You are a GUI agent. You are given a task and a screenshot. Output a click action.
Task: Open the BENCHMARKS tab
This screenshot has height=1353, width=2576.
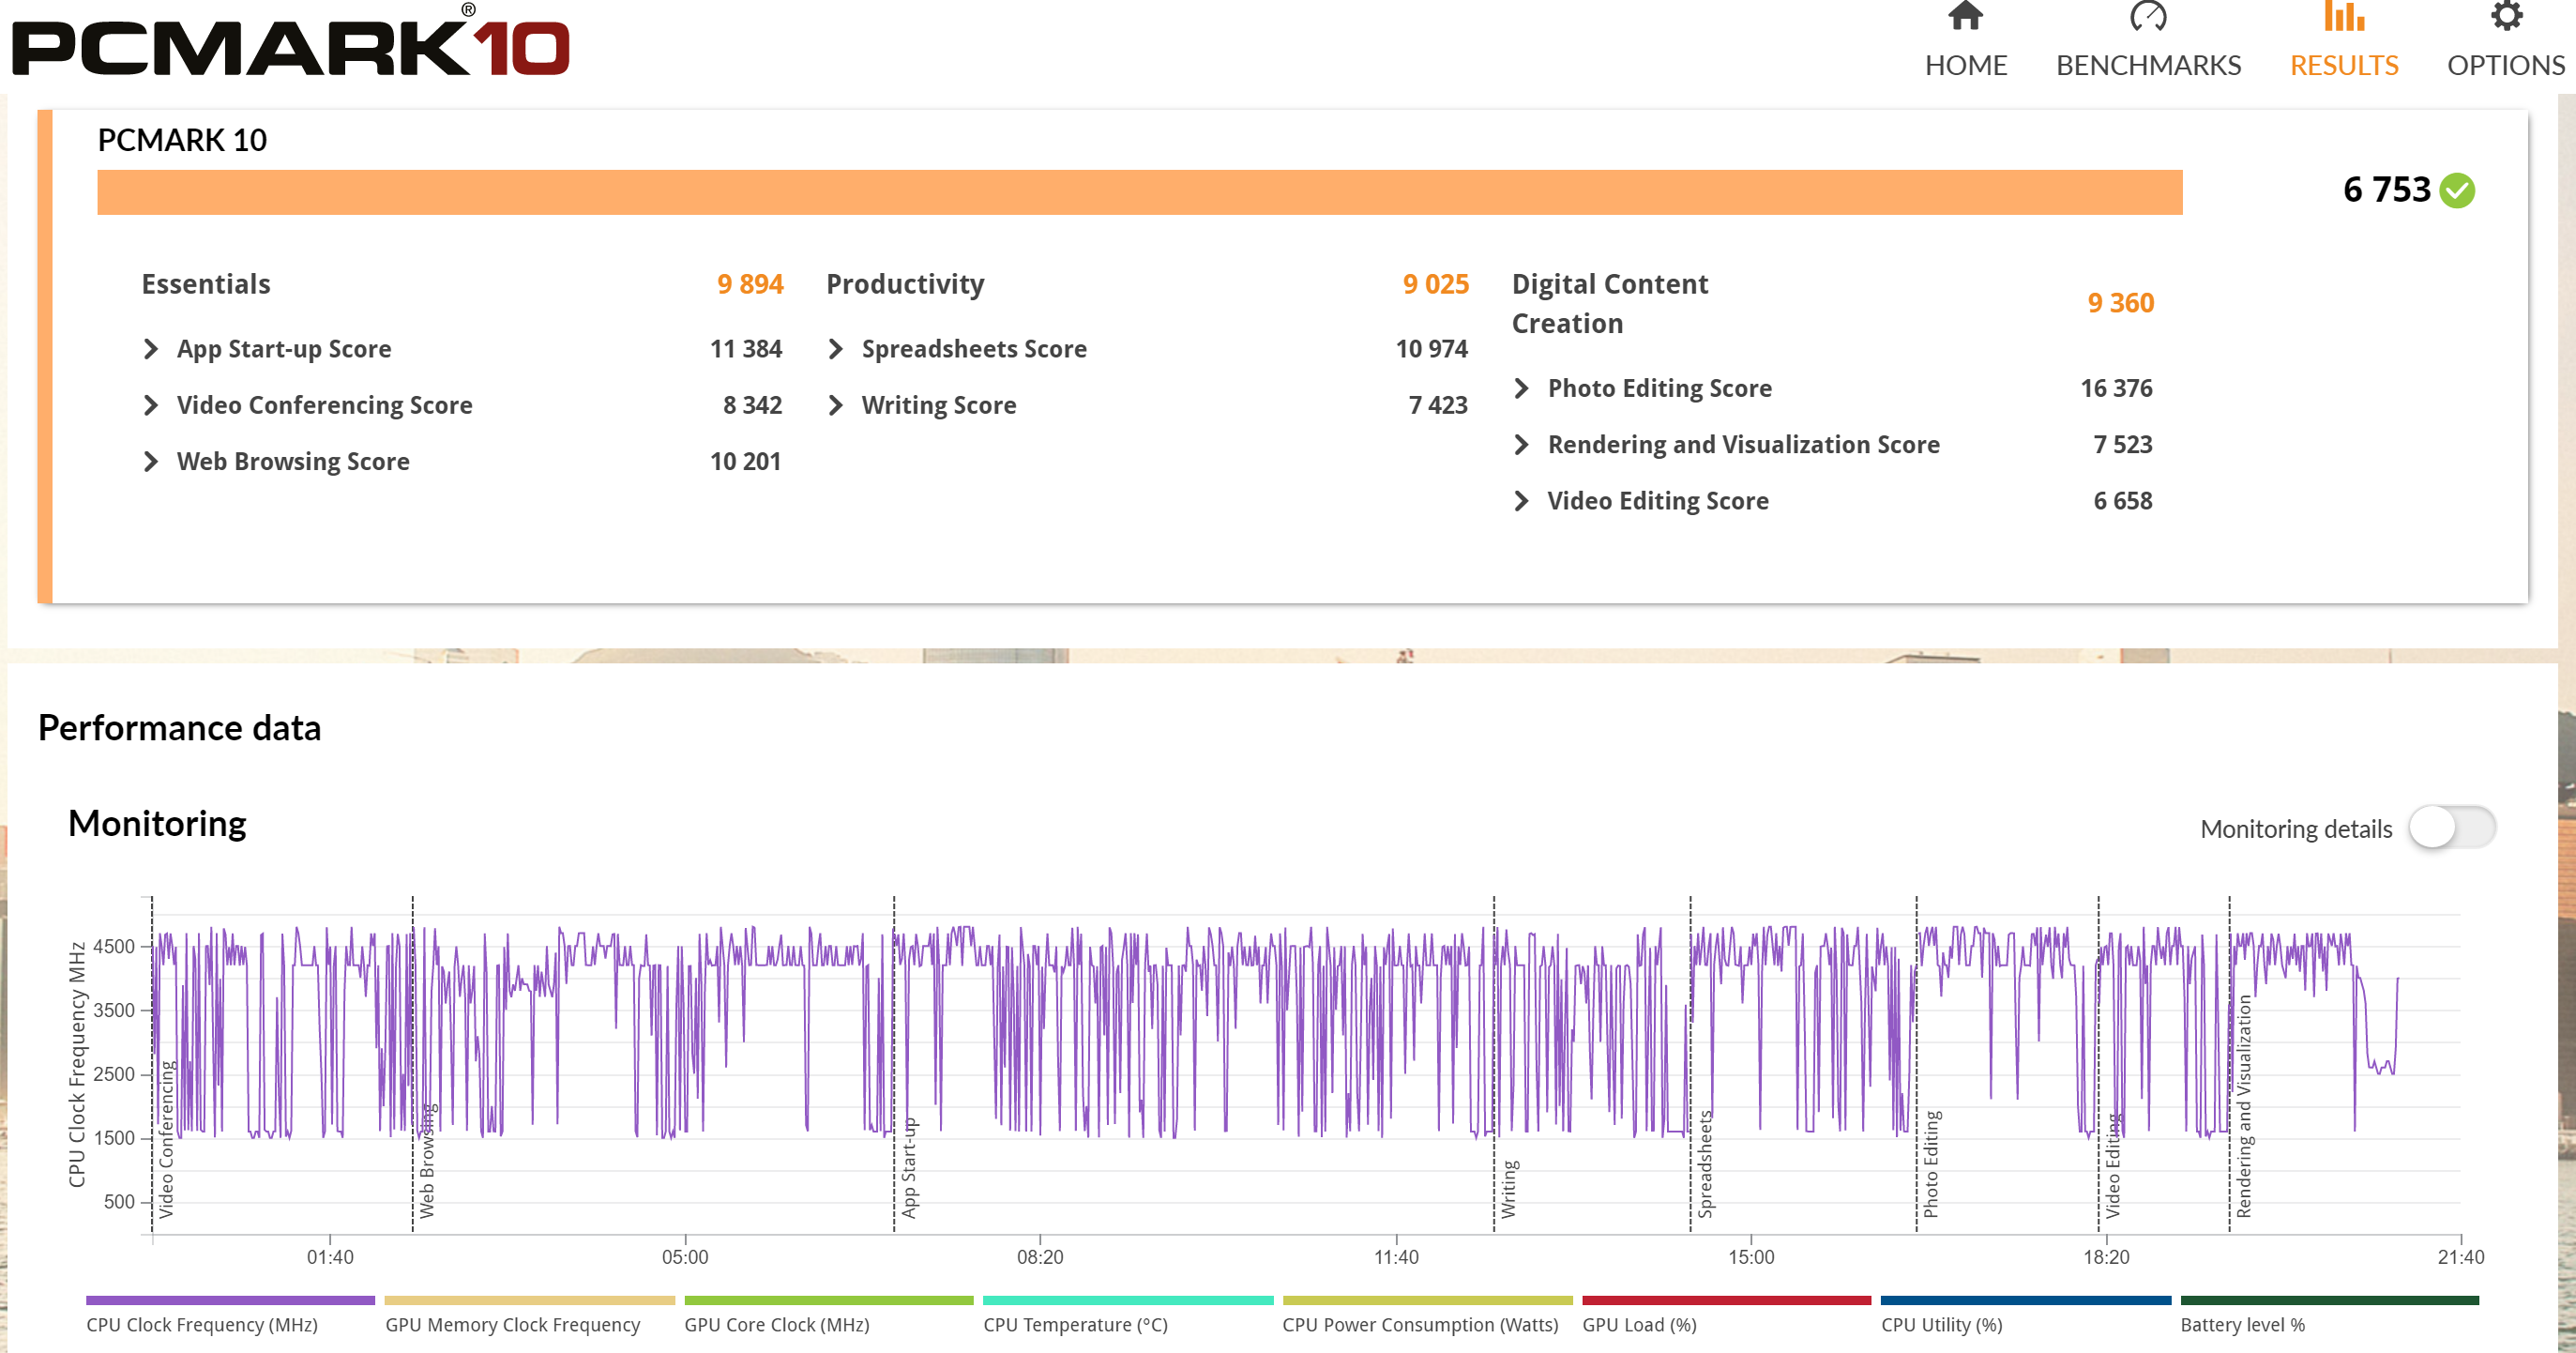click(x=2148, y=65)
